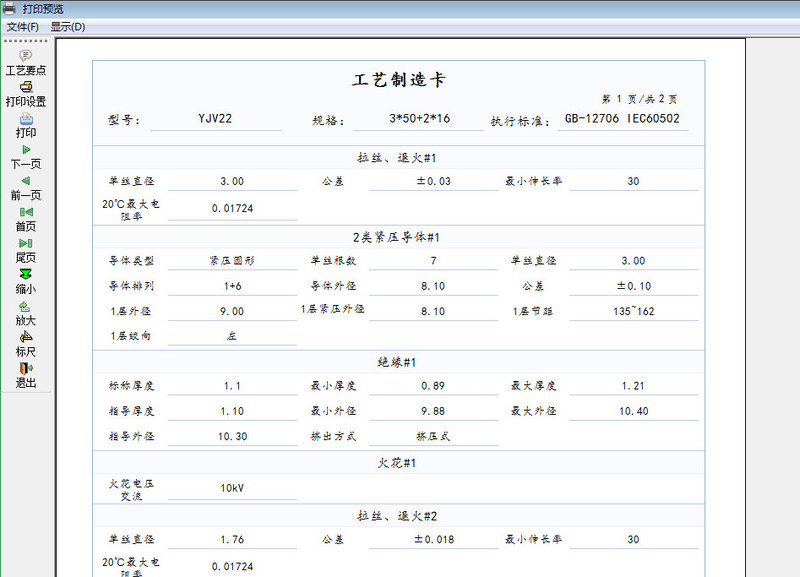Click the printer icon in the title bar
Image resolution: width=800 pixels, height=577 pixels.
point(9,9)
